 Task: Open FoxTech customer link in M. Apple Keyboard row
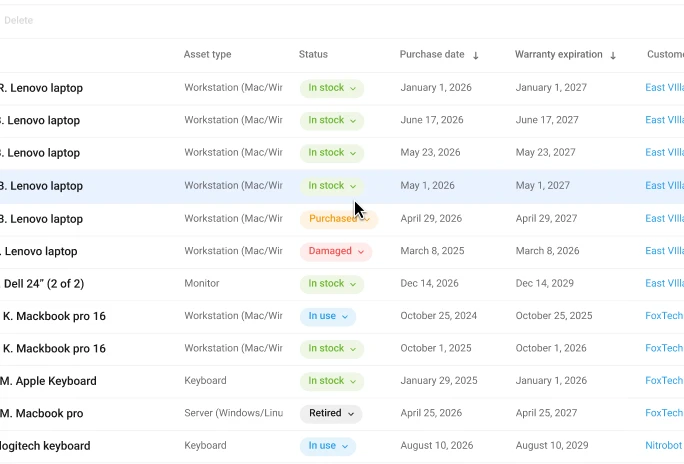(664, 381)
